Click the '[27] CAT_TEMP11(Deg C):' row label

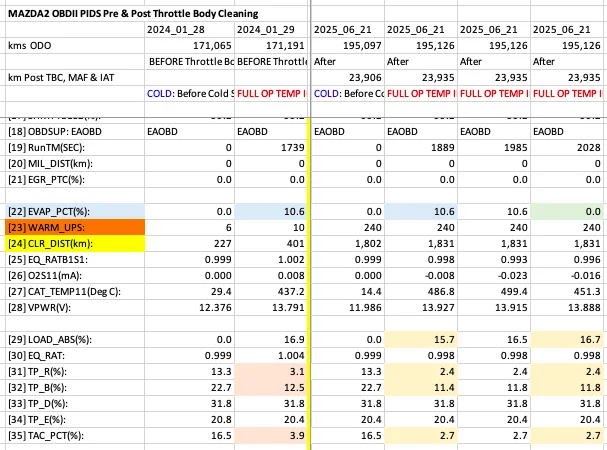coord(64,292)
